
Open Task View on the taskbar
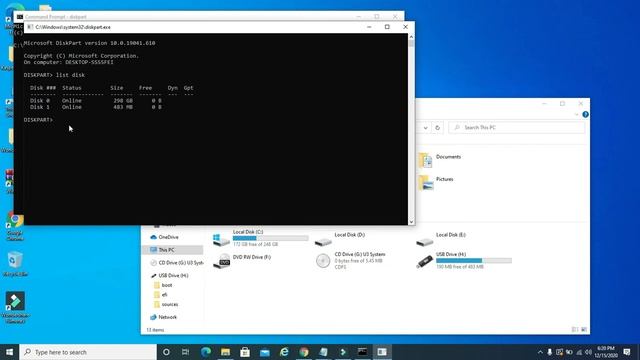[185, 352]
